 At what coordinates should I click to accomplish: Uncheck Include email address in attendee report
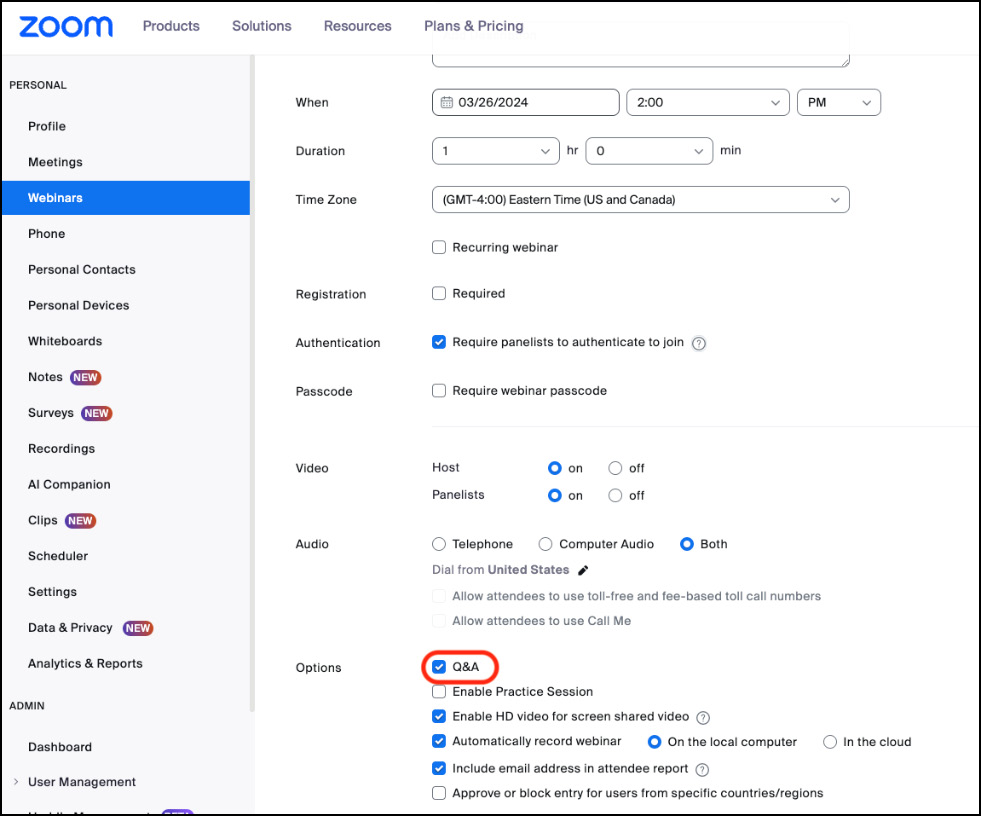[439, 768]
